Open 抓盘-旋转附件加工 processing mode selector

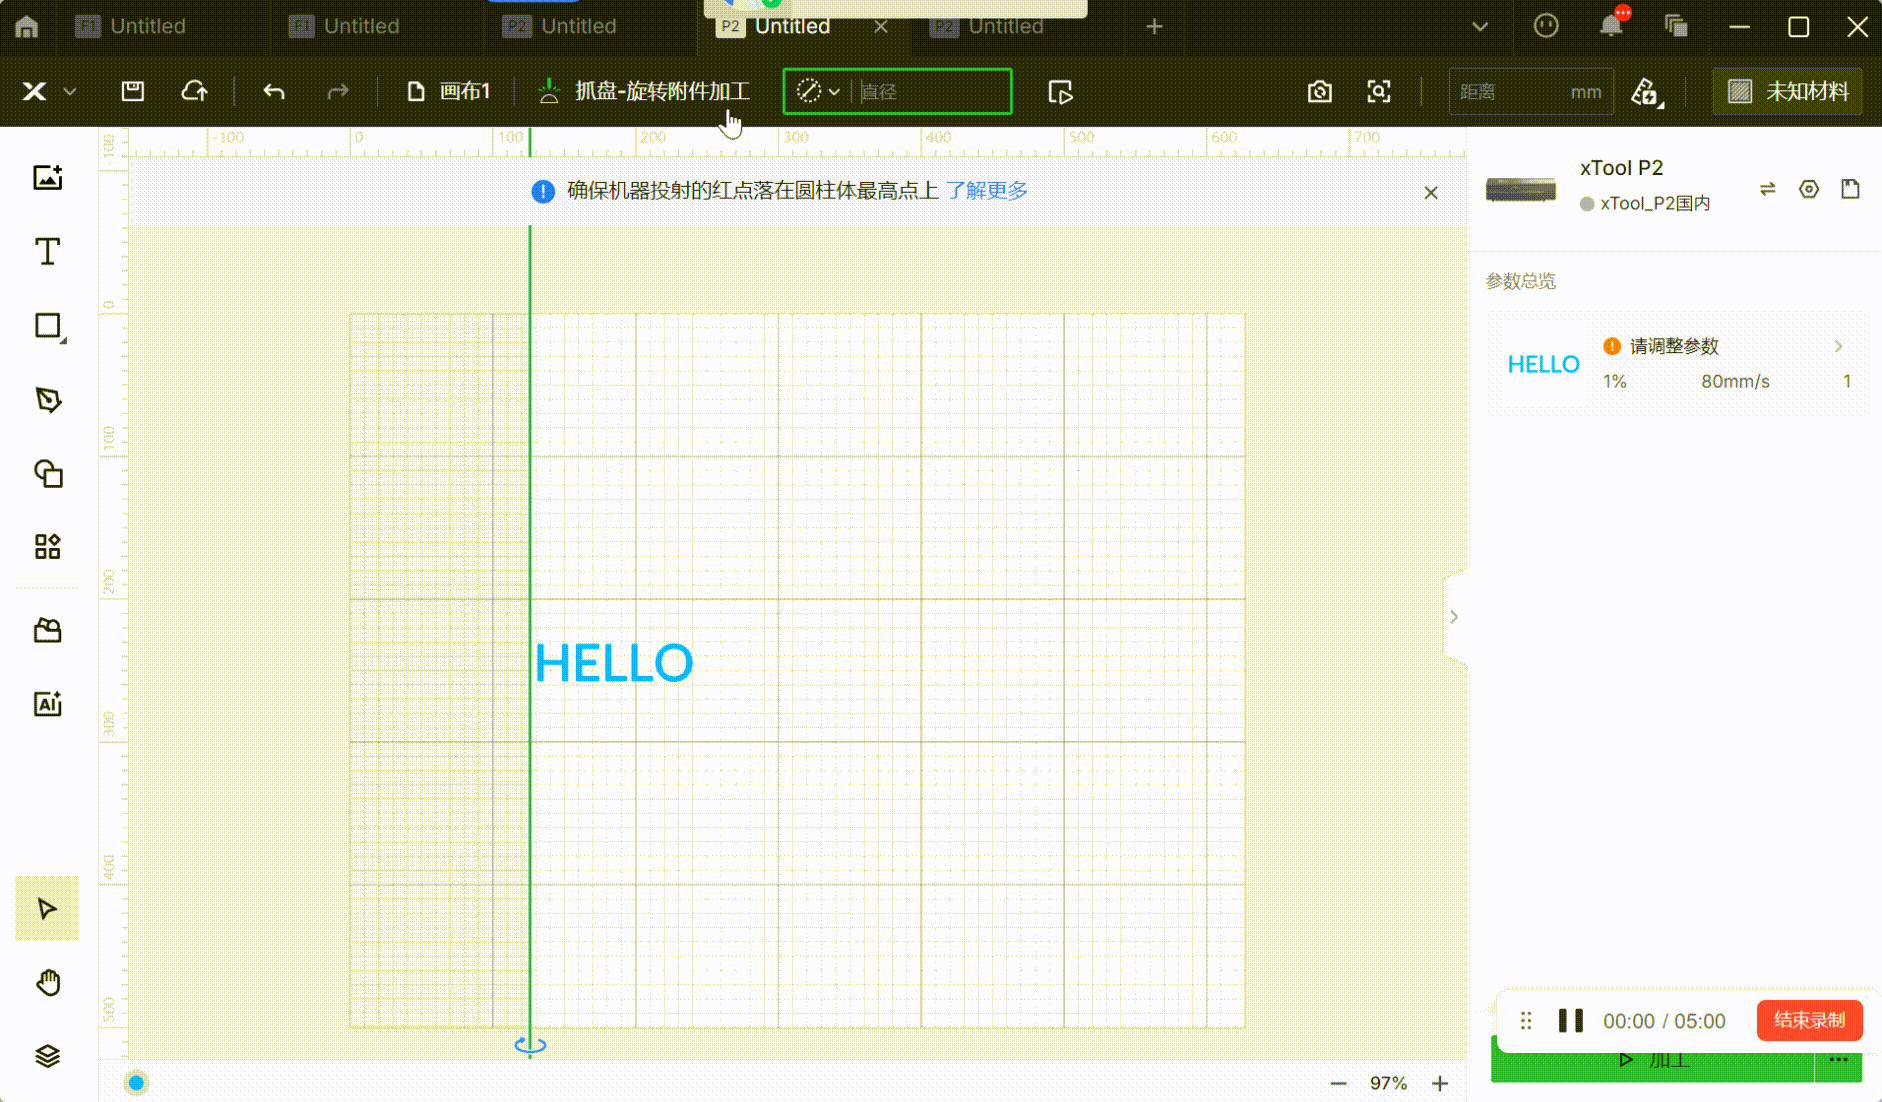(644, 91)
